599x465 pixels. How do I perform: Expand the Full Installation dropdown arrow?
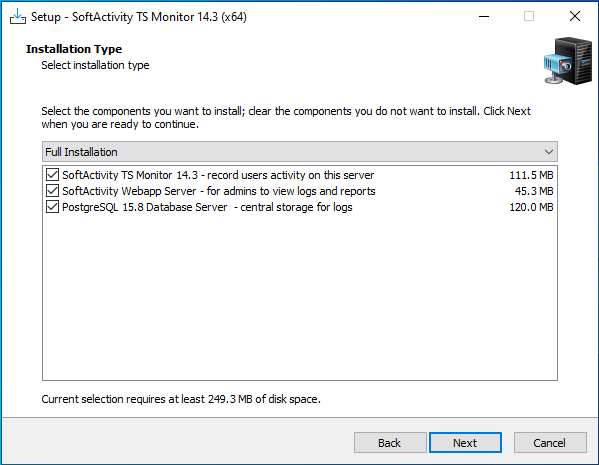549,152
